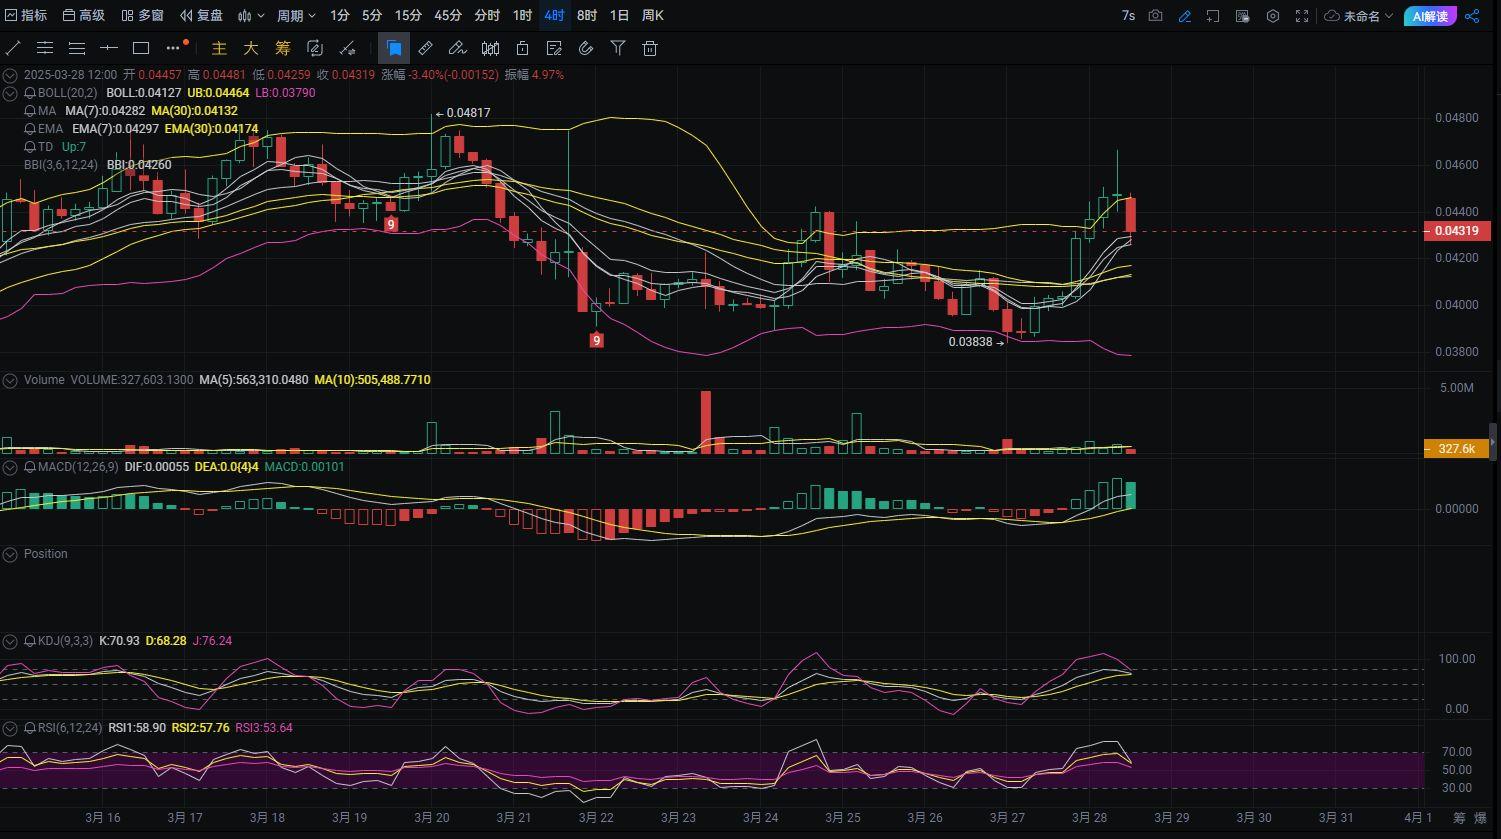Start 复盘 replay mode

point(201,15)
